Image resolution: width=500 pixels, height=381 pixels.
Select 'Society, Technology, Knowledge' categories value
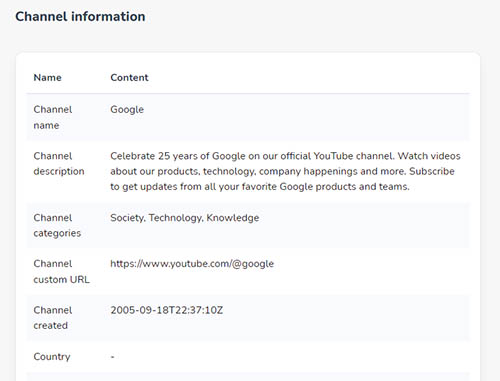click(x=185, y=218)
